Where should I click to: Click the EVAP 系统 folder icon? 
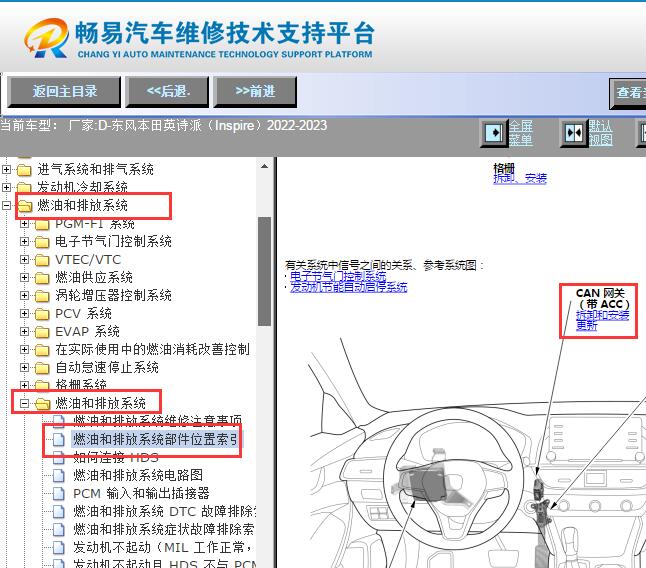[x=42, y=332]
